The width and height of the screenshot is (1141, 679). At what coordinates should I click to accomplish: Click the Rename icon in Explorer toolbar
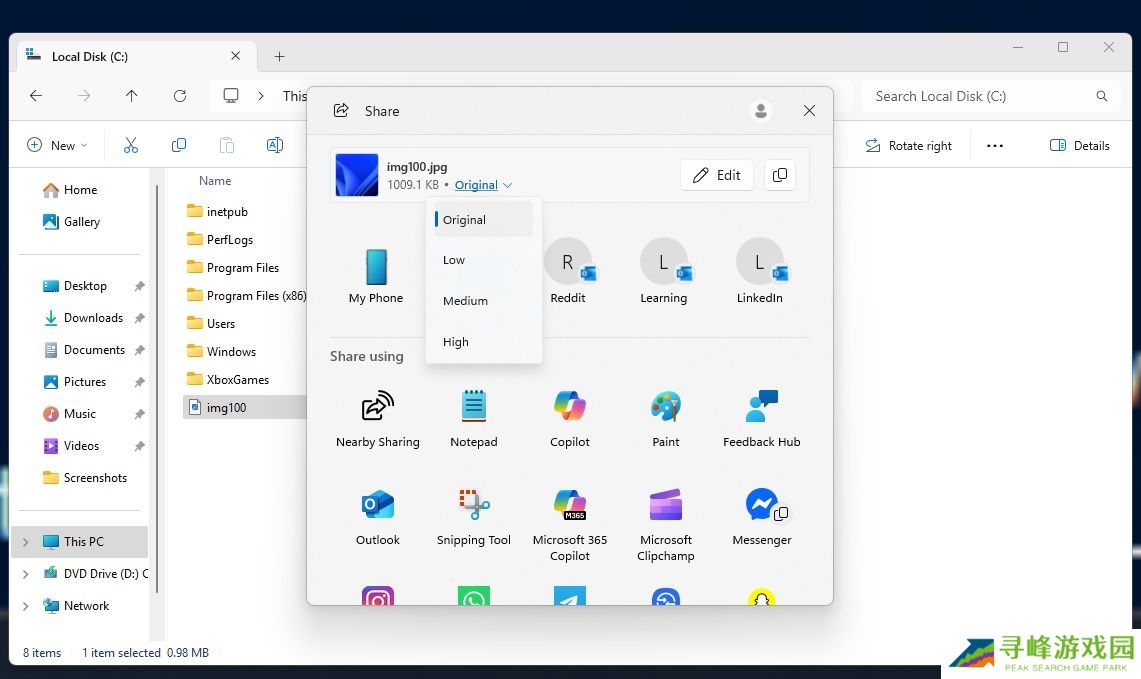coord(275,146)
